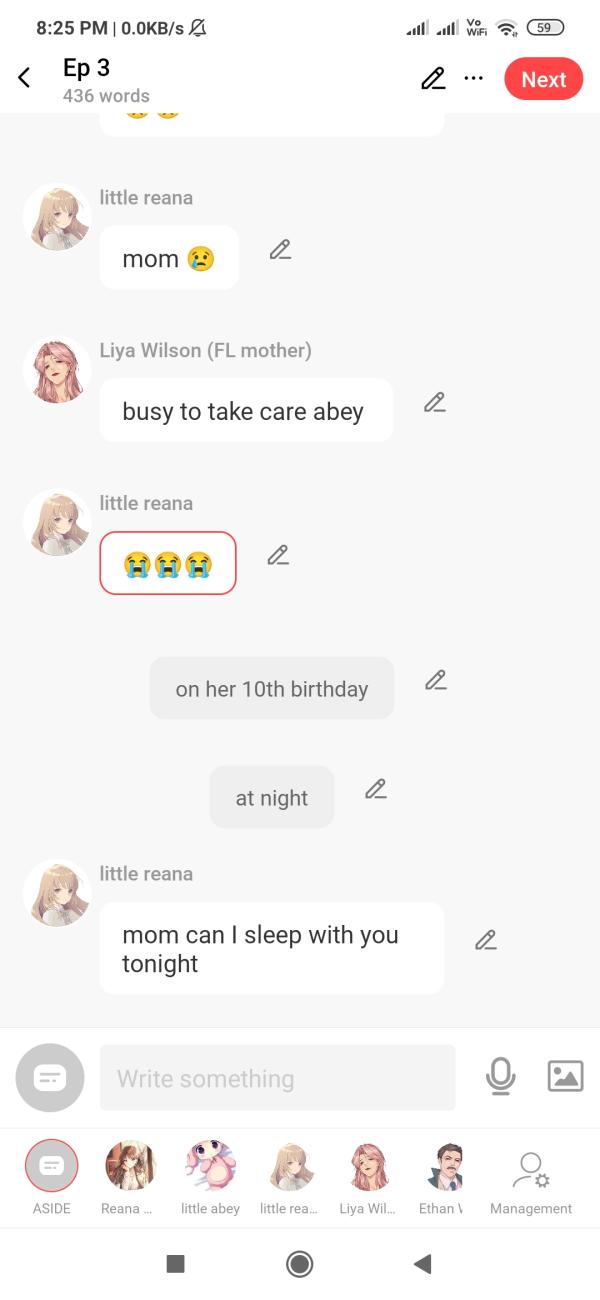The width and height of the screenshot is (600, 1300).
Task: Edit the "on her 10th birthday" aside
Action: (435, 680)
